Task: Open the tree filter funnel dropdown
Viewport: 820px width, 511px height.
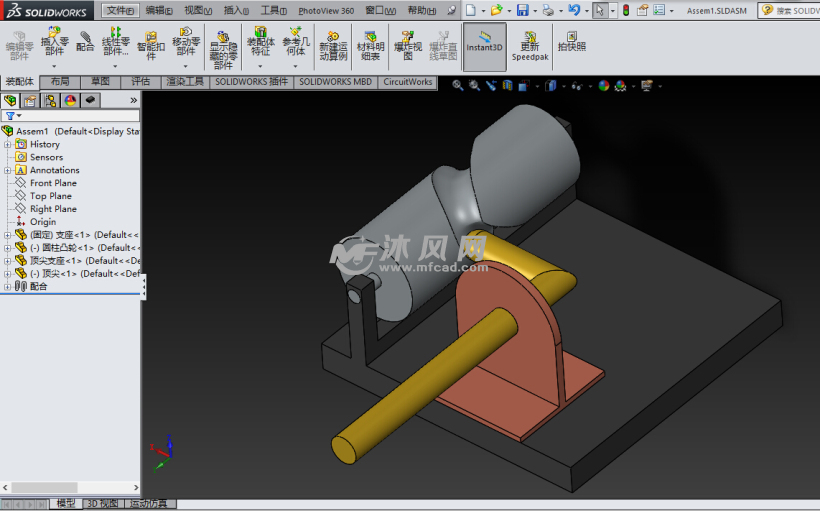Action: tap(13, 116)
